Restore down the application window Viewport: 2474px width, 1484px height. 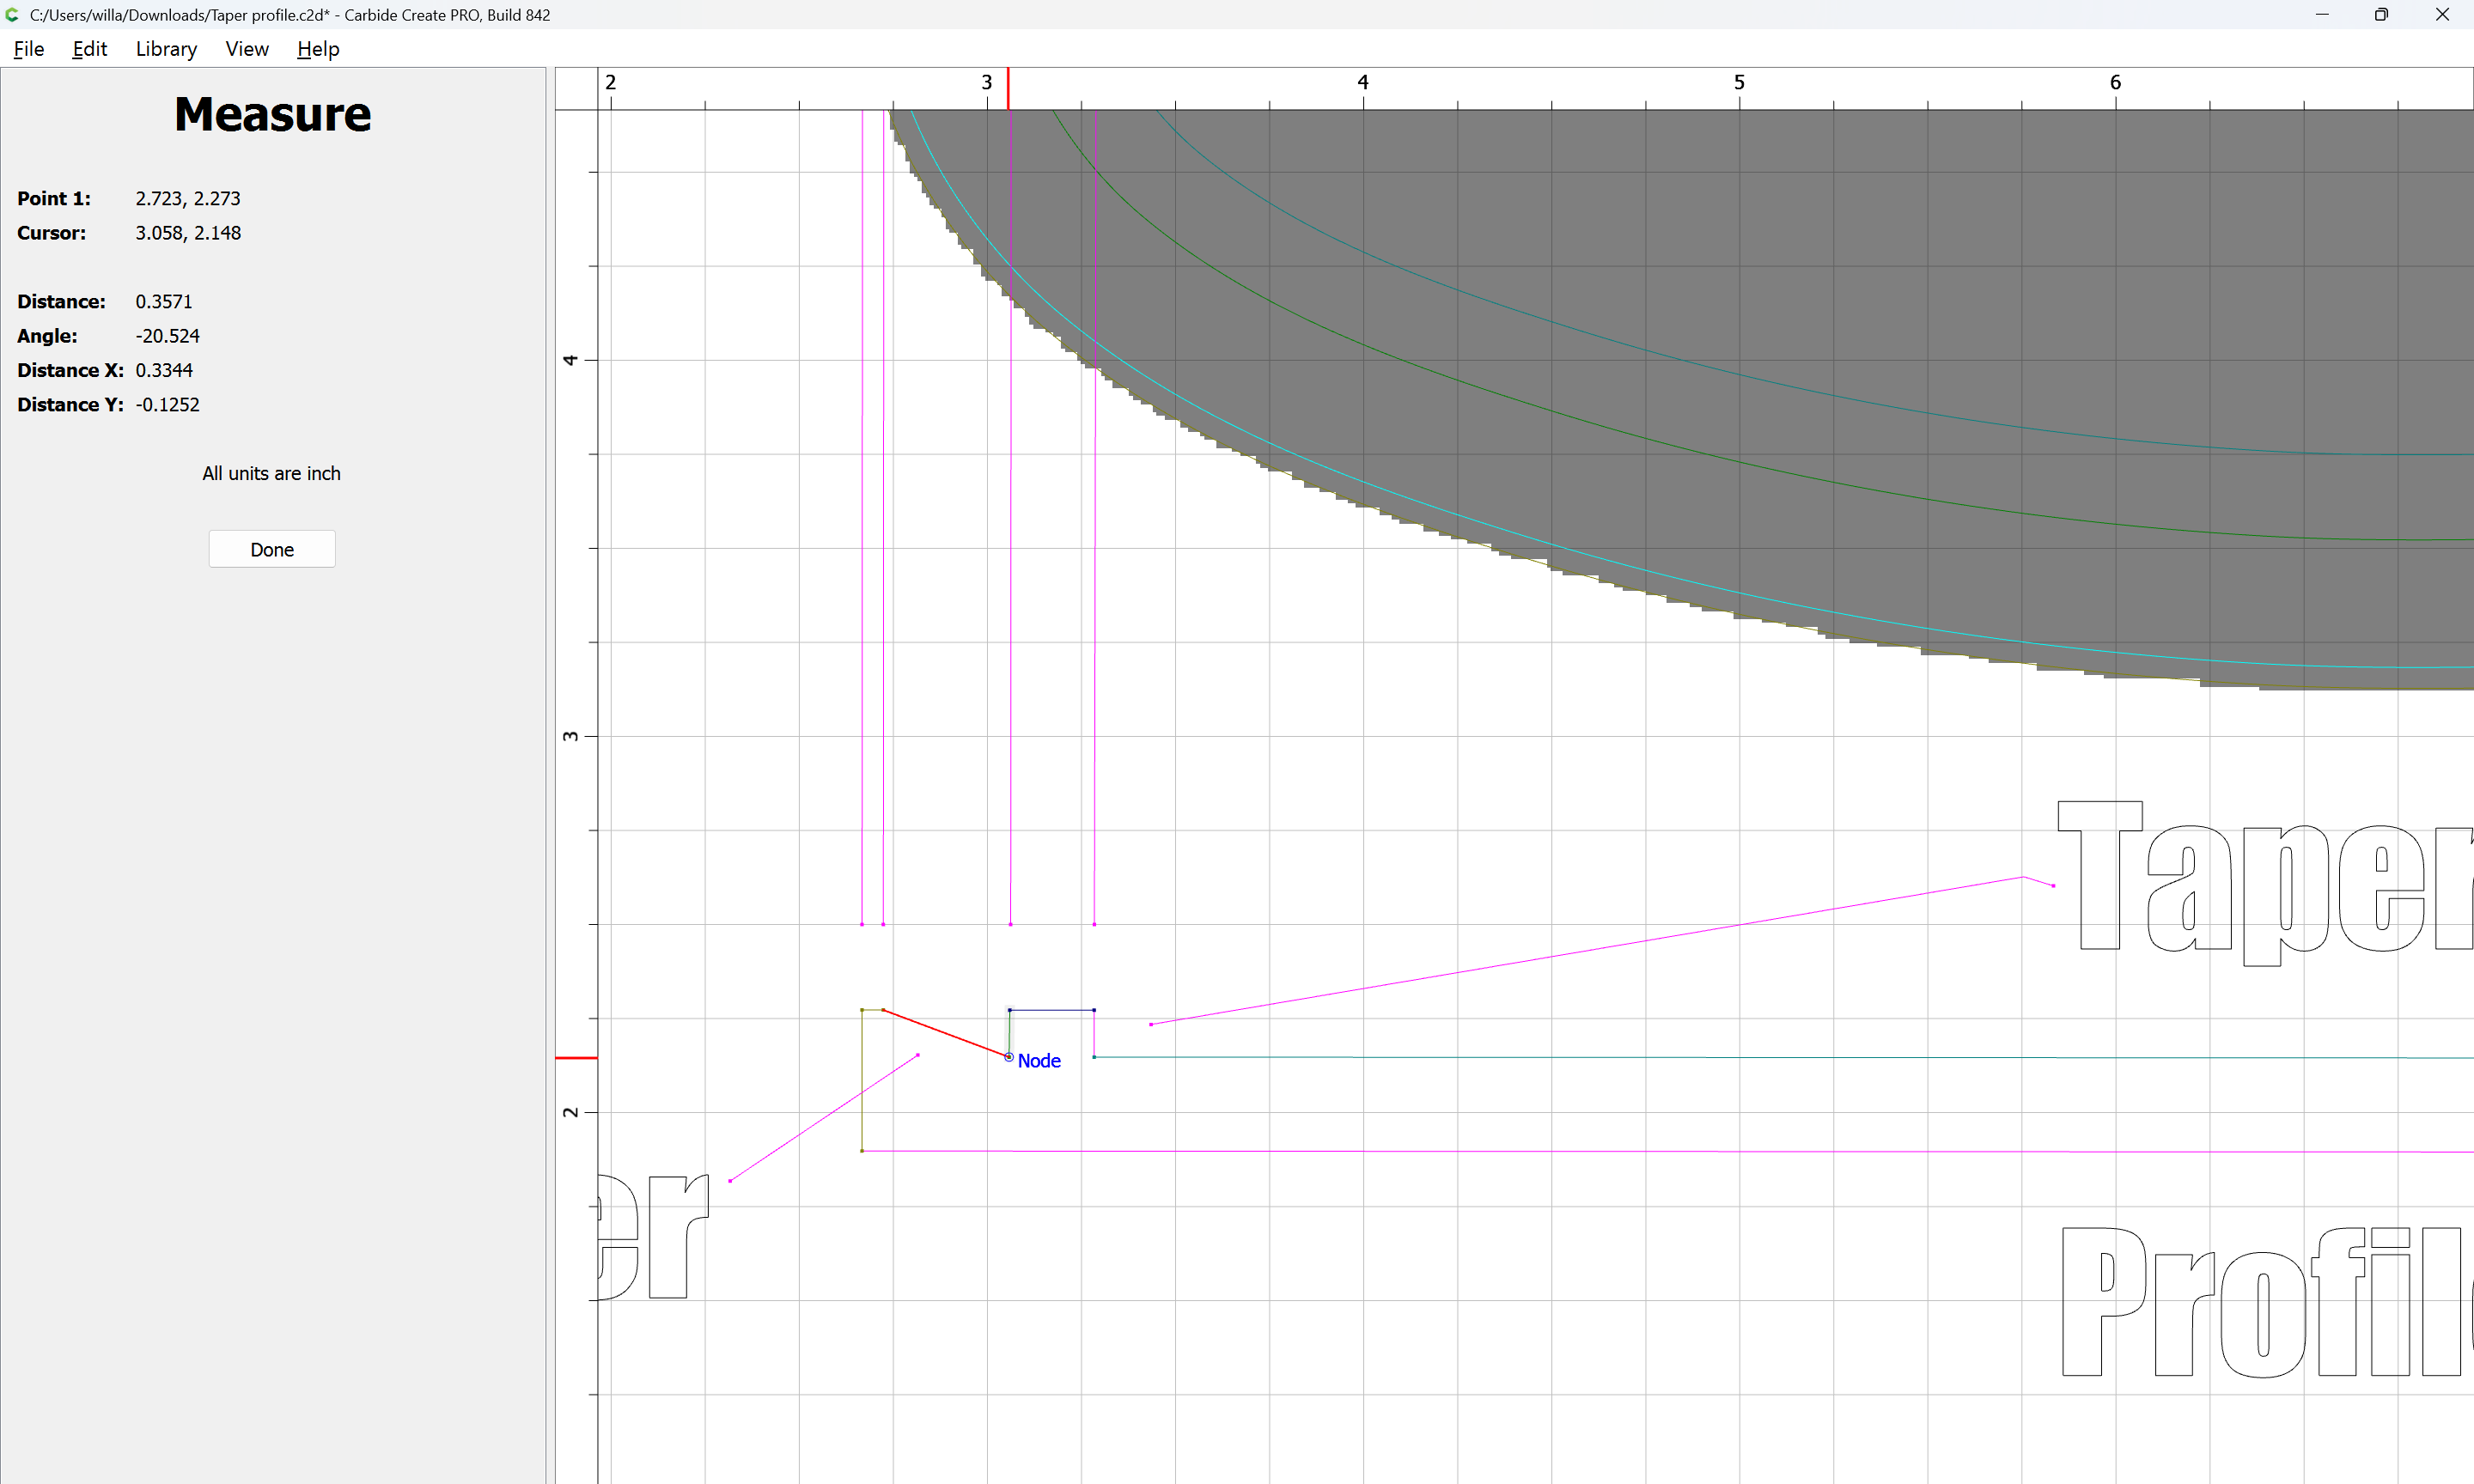pyautogui.click(x=2381, y=15)
